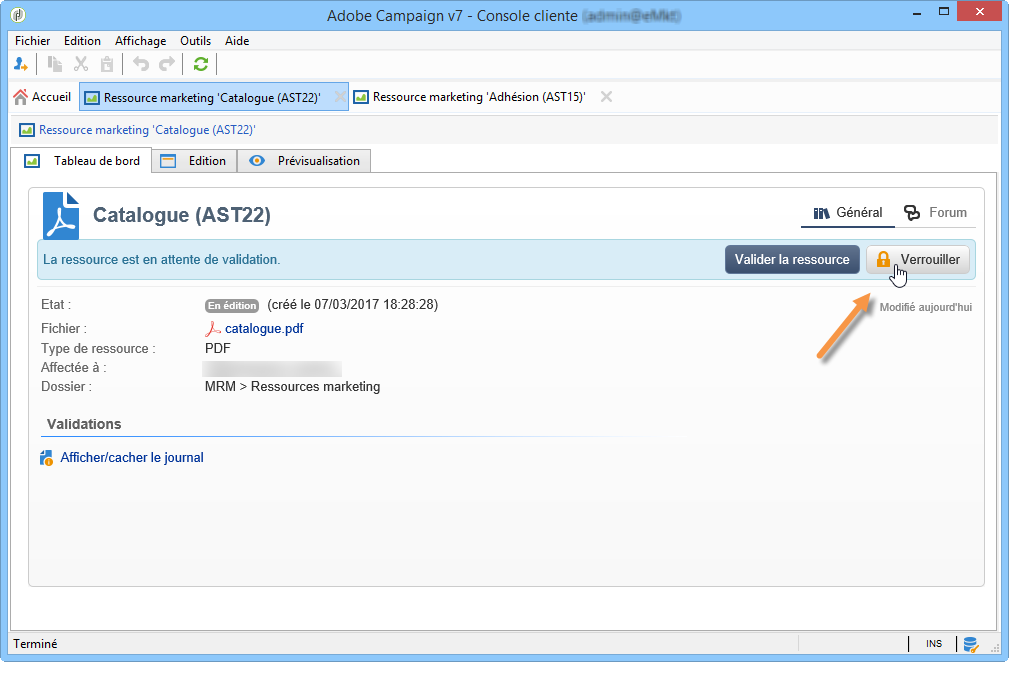
Task: Click the green Refresh icon
Action: pyautogui.click(x=201, y=64)
